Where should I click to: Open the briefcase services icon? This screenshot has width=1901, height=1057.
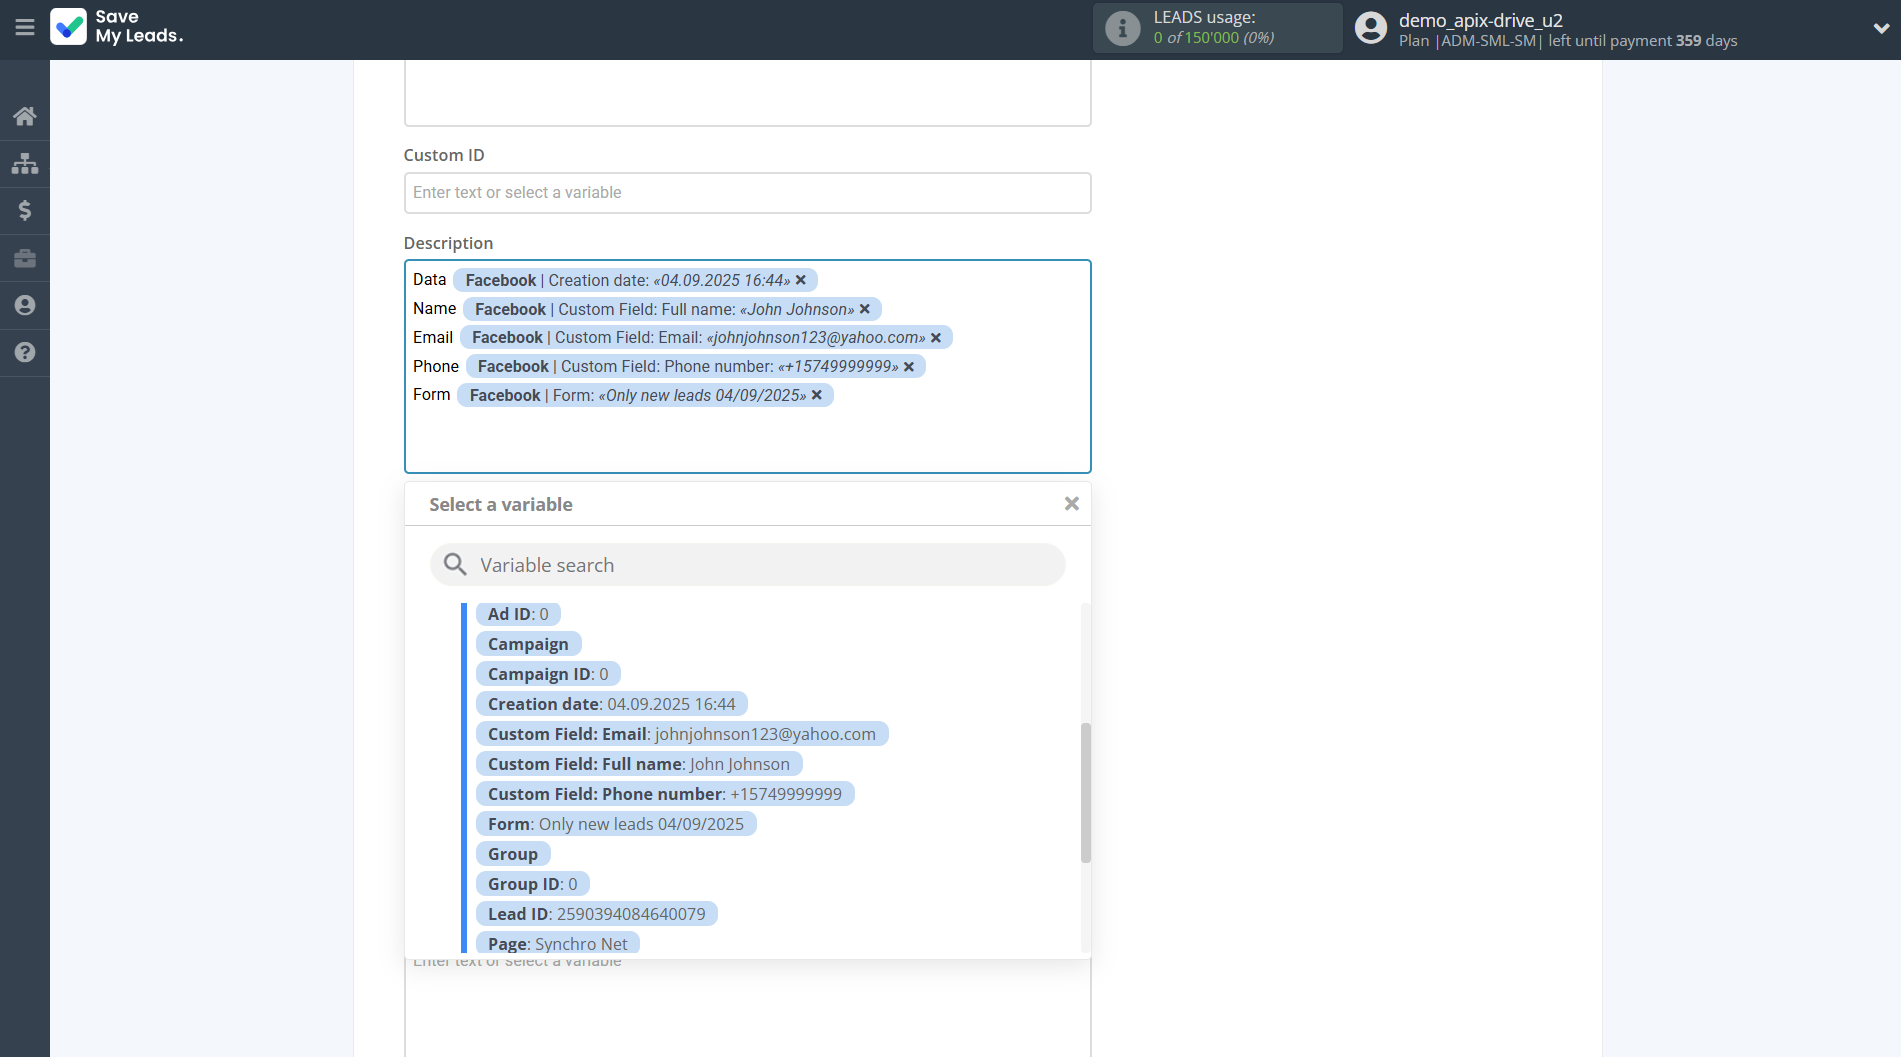[25, 258]
